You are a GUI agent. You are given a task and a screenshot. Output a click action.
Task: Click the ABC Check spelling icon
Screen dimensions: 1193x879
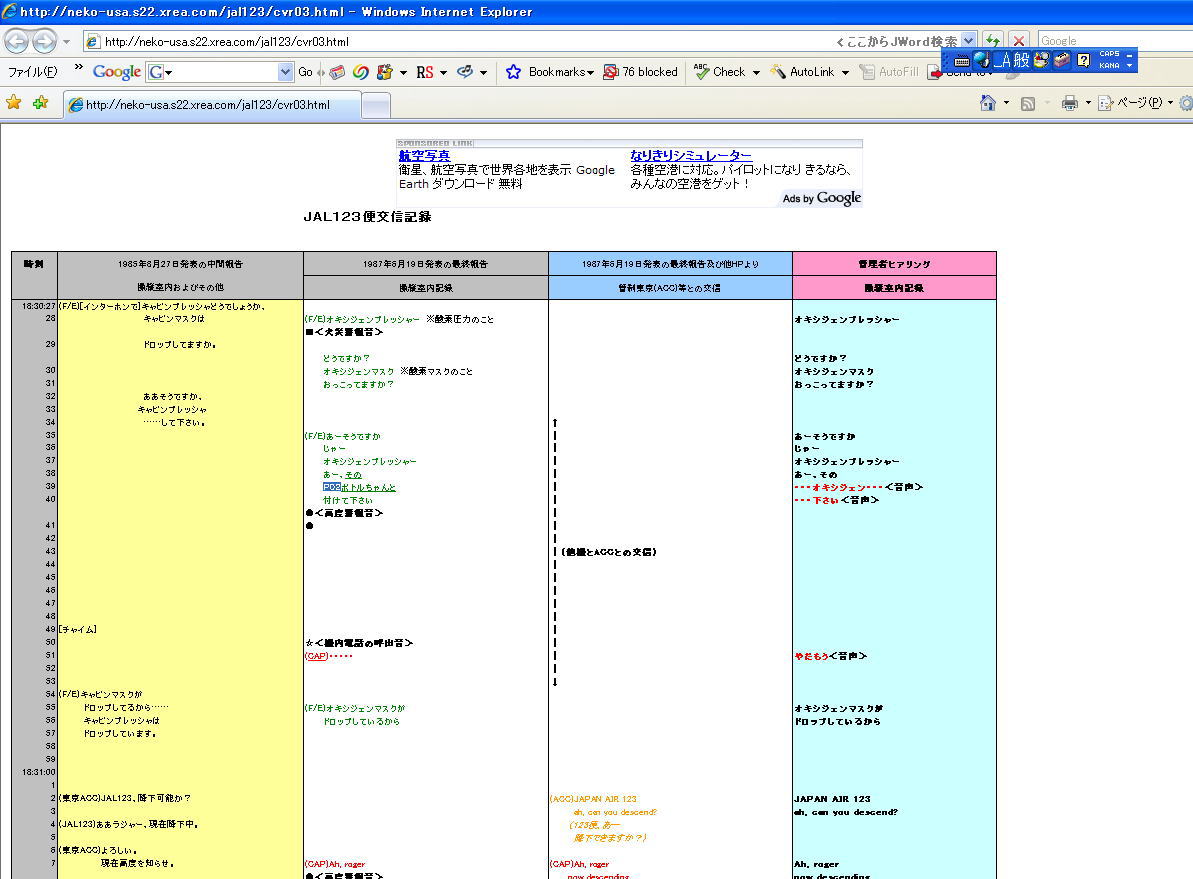click(x=701, y=72)
